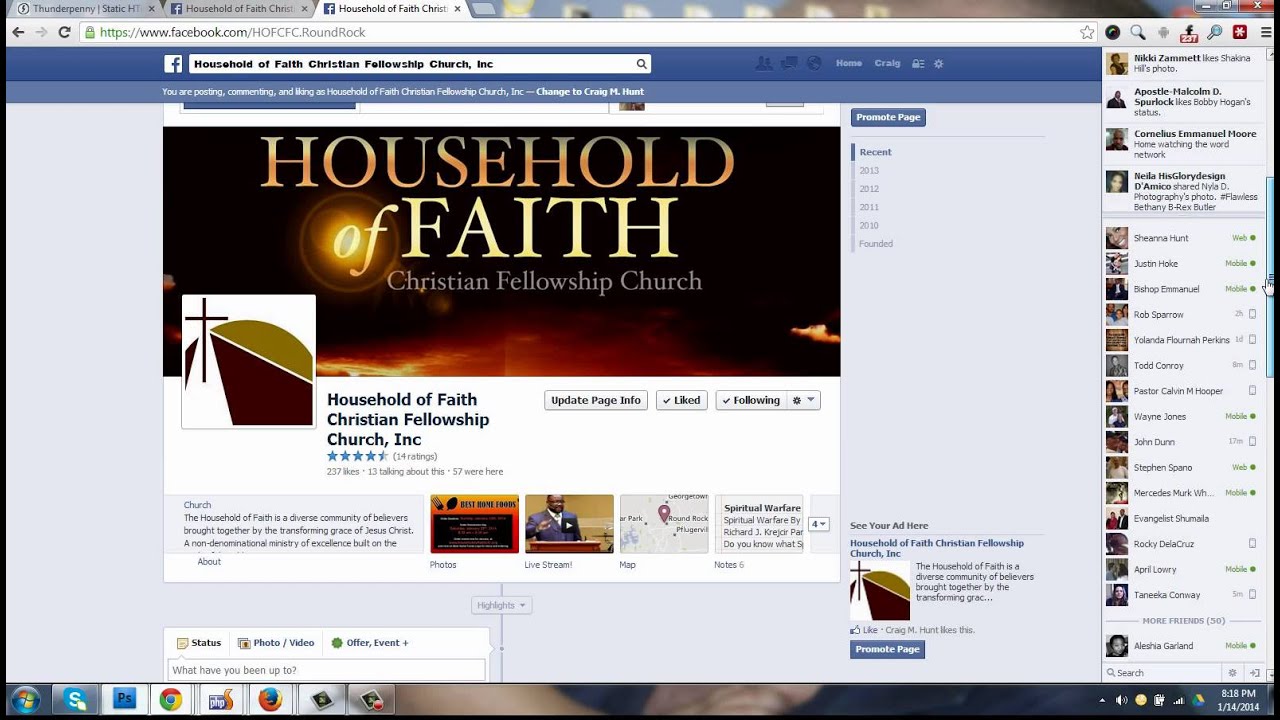This screenshot has width=1280, height=720.
Task: Open the Map thumbnail
Action: (664, 524)
